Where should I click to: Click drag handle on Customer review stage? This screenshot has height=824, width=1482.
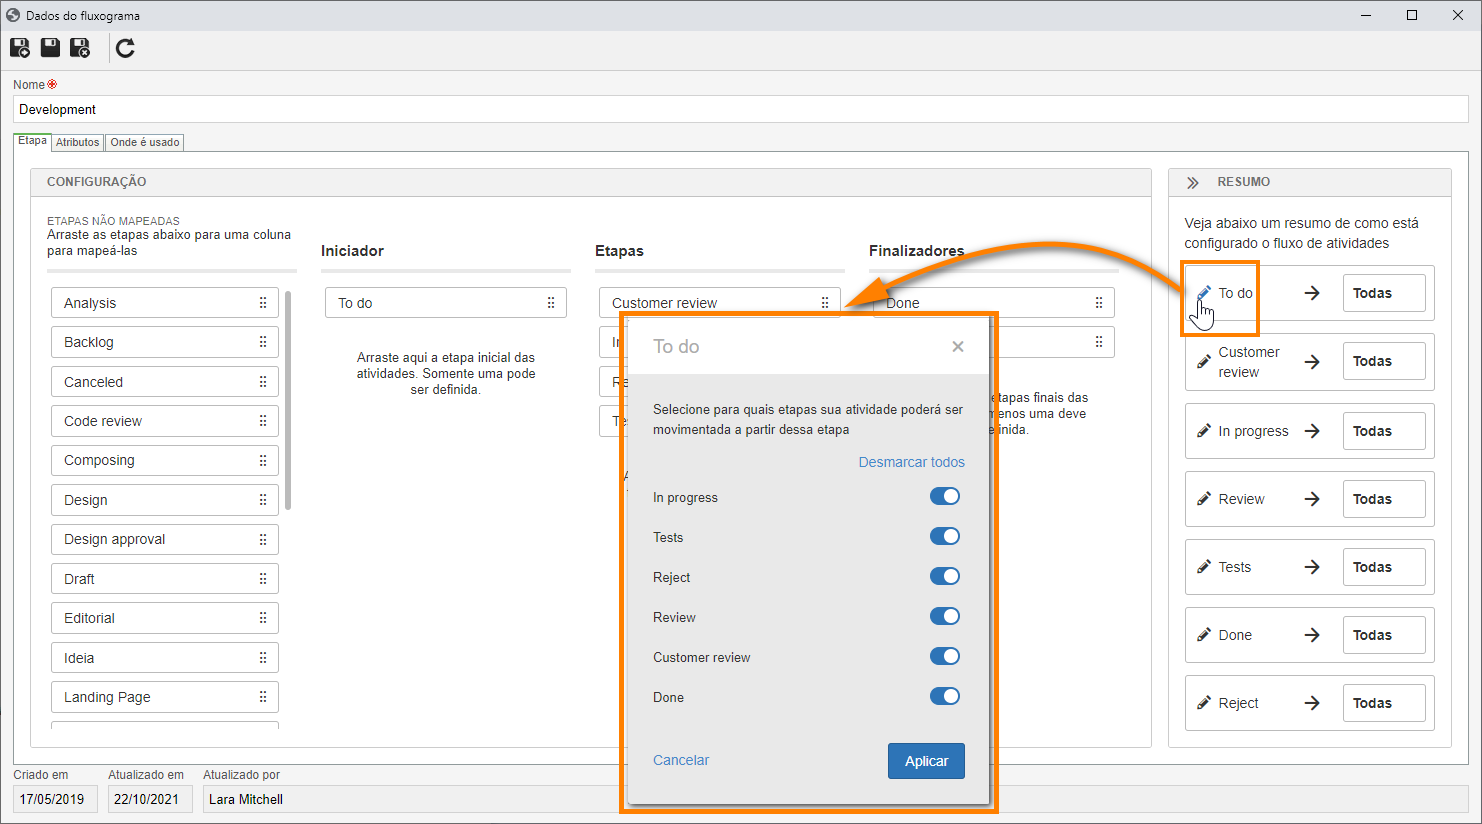click(825, 303)
